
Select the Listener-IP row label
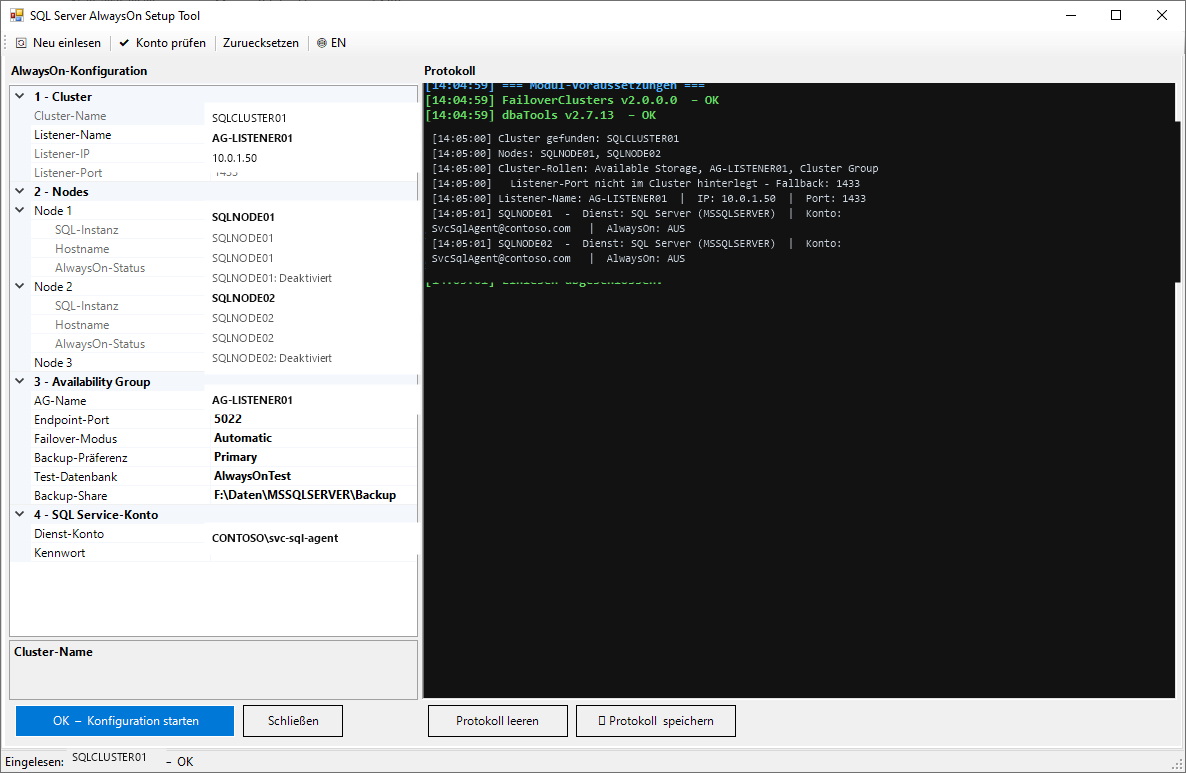[61, 154]
